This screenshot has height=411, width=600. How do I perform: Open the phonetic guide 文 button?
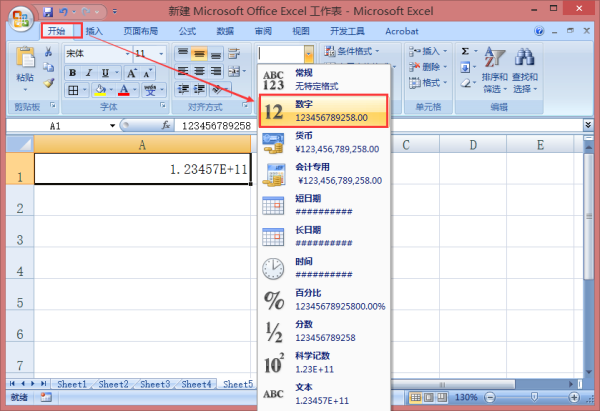point(150,90)
